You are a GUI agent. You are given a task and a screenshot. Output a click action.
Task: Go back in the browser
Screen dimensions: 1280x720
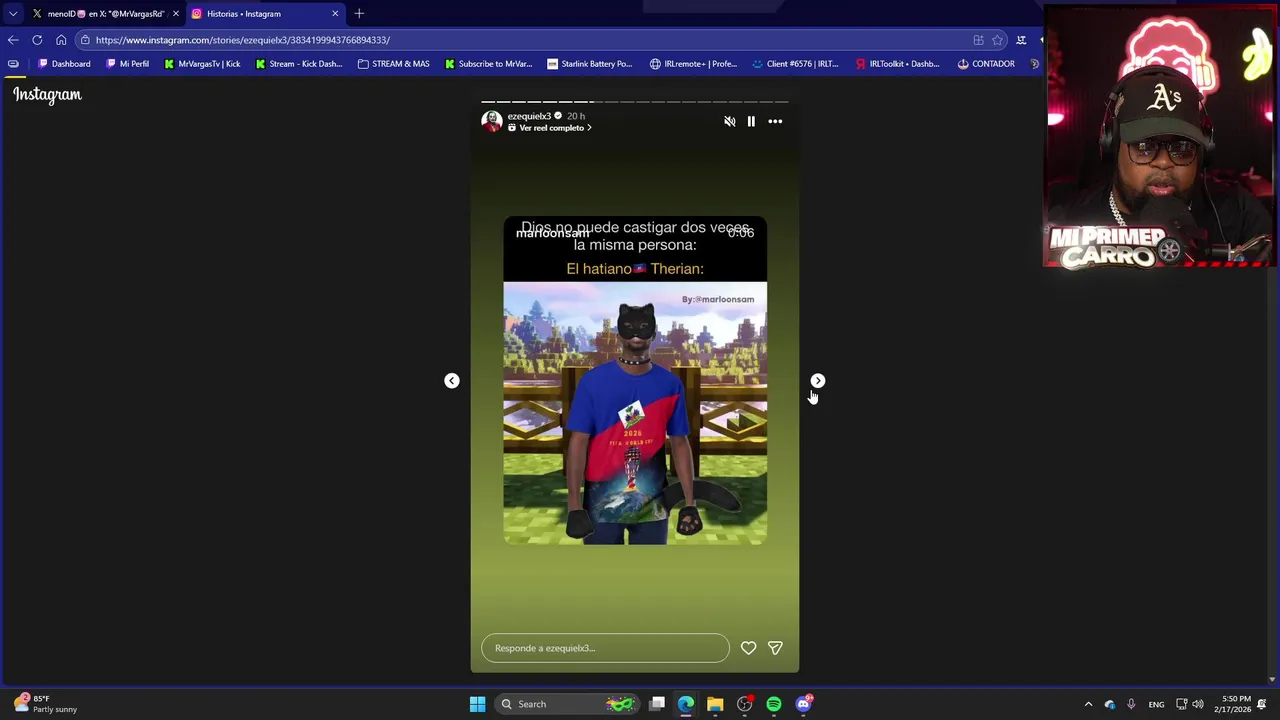12,40
